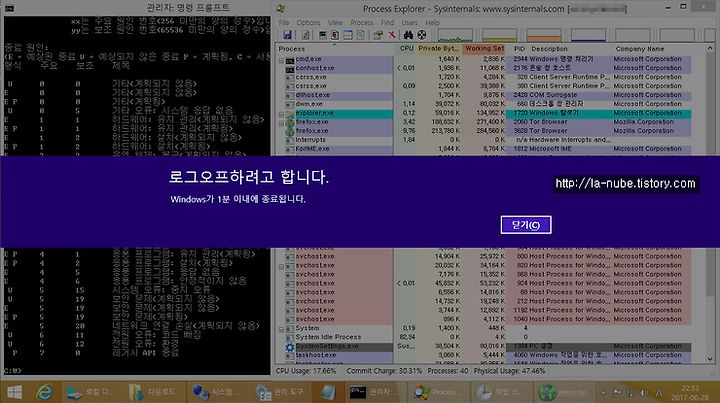Screen dimensions: 720x403
Task: Click Refresh Now icon in Process Explorer toolbar
Action: 305,35
